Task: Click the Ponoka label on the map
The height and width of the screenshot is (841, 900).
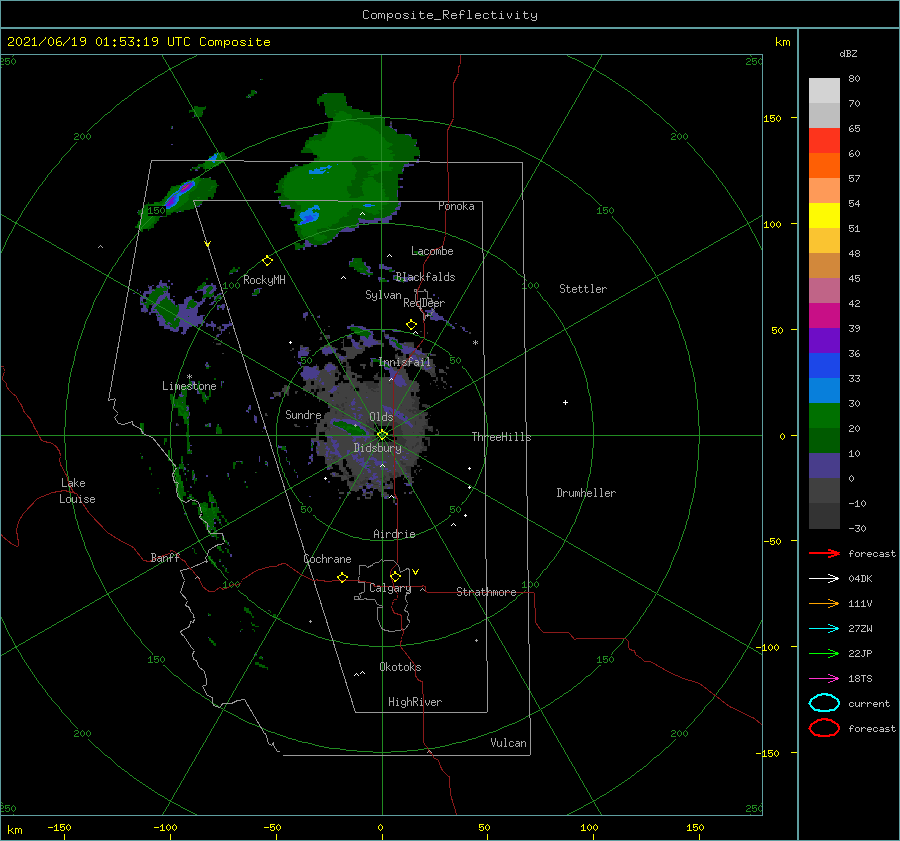Action: click(x=456, y=206)
